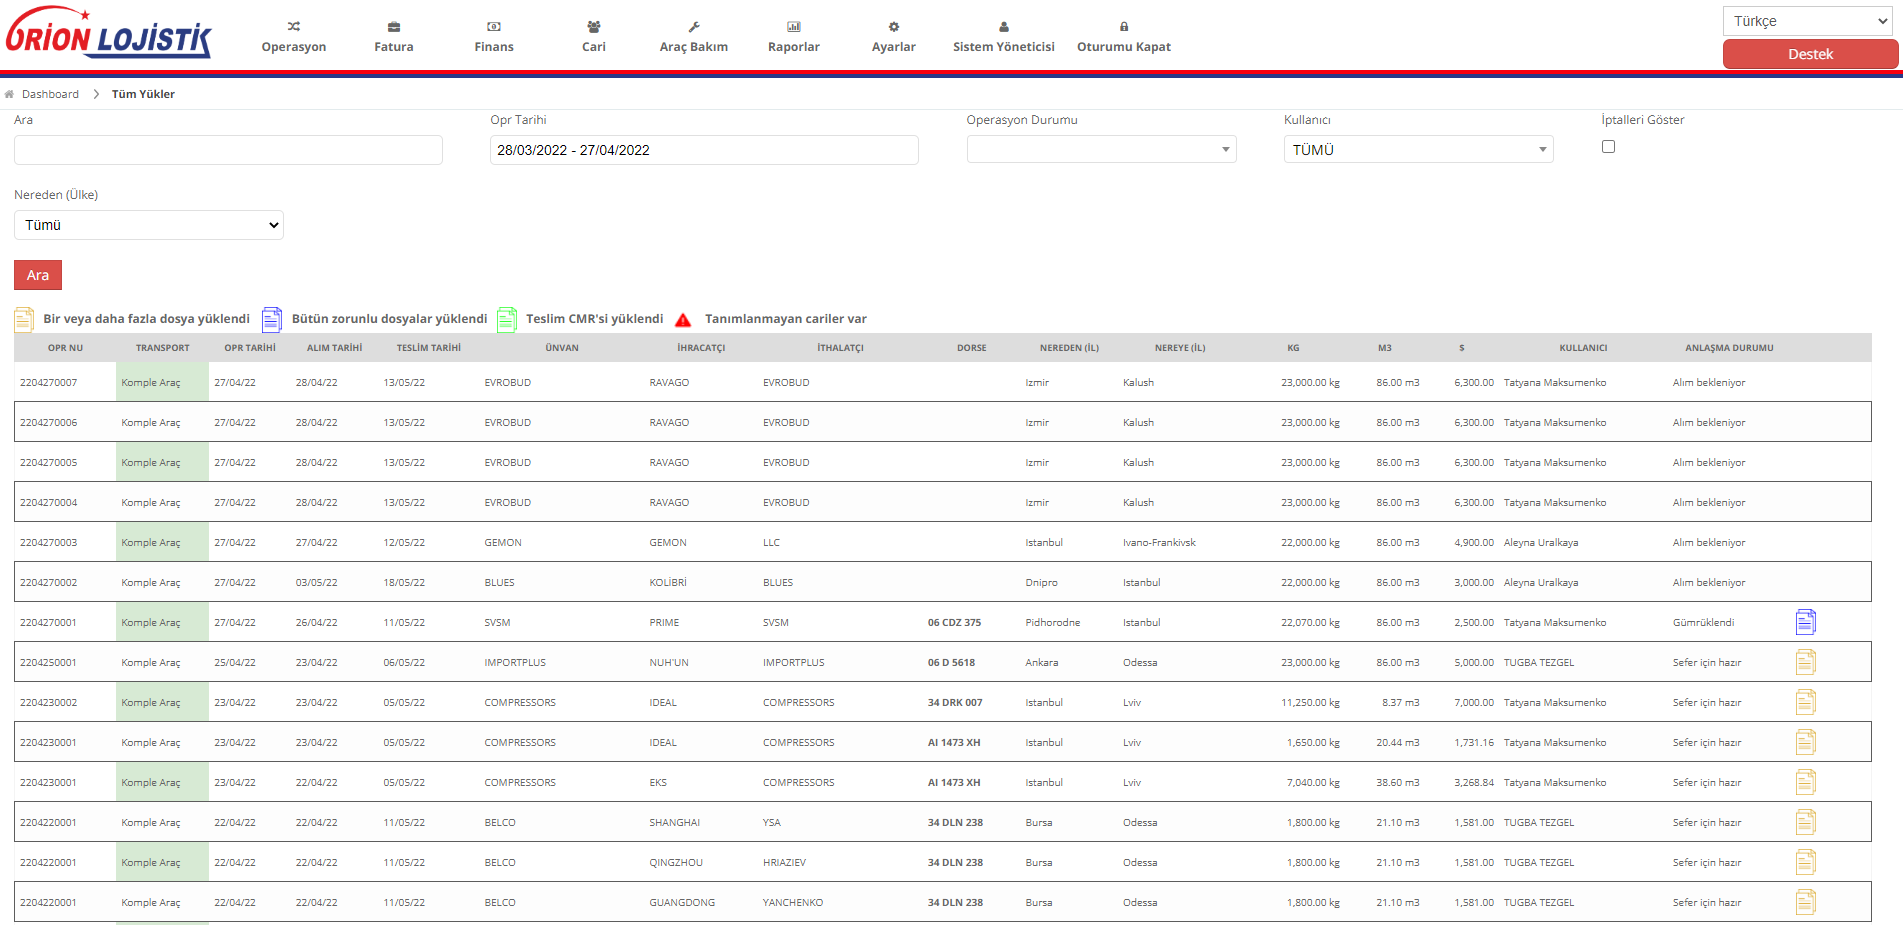Image resolution: width=1903 pixels, height=925 pixels.
Task: Open file icon for EKS row
Action: (1805, 782)
